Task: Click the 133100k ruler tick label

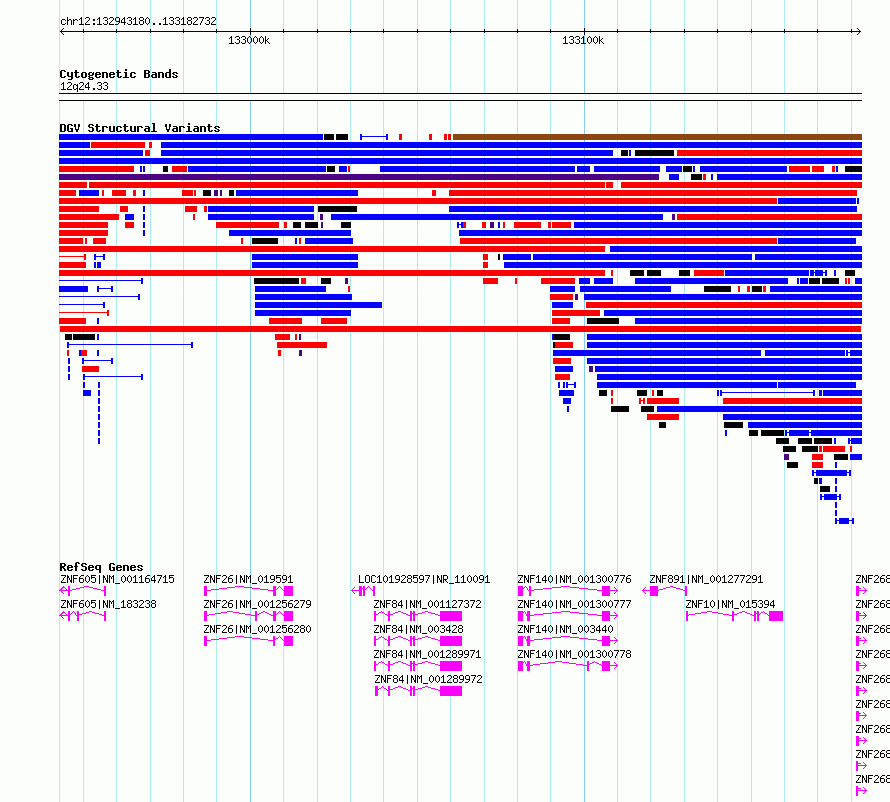Action: (x=583, y=40)
